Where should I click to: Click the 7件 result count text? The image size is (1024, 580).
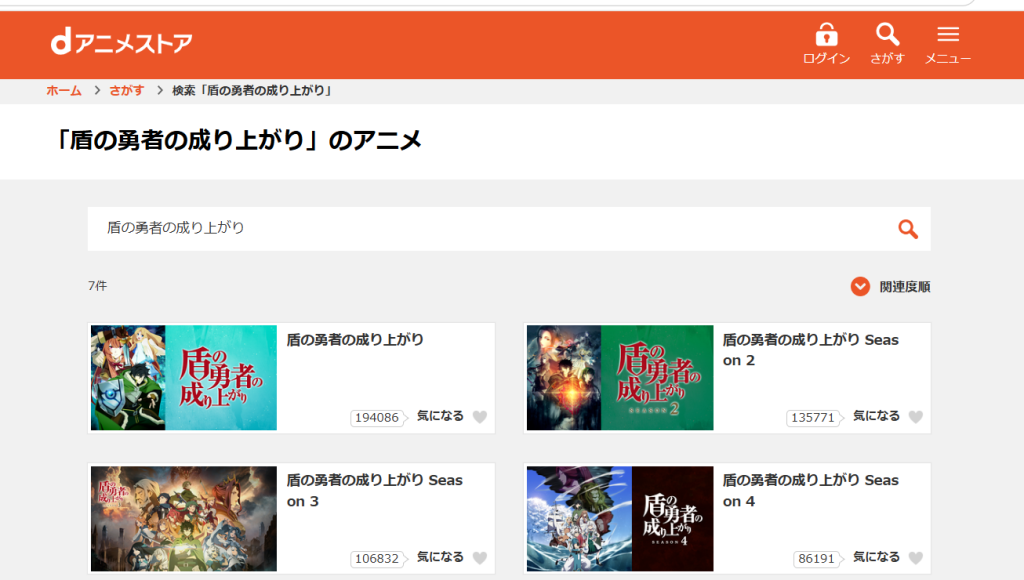click(97, 285)
